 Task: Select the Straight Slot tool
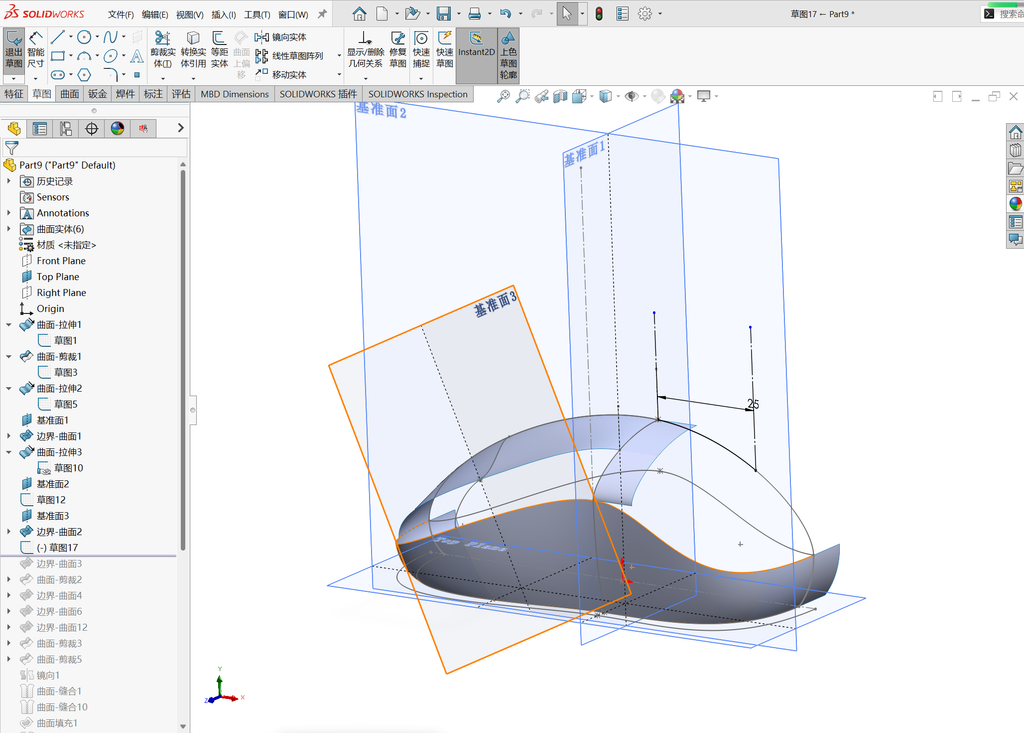tap(57, 74)
